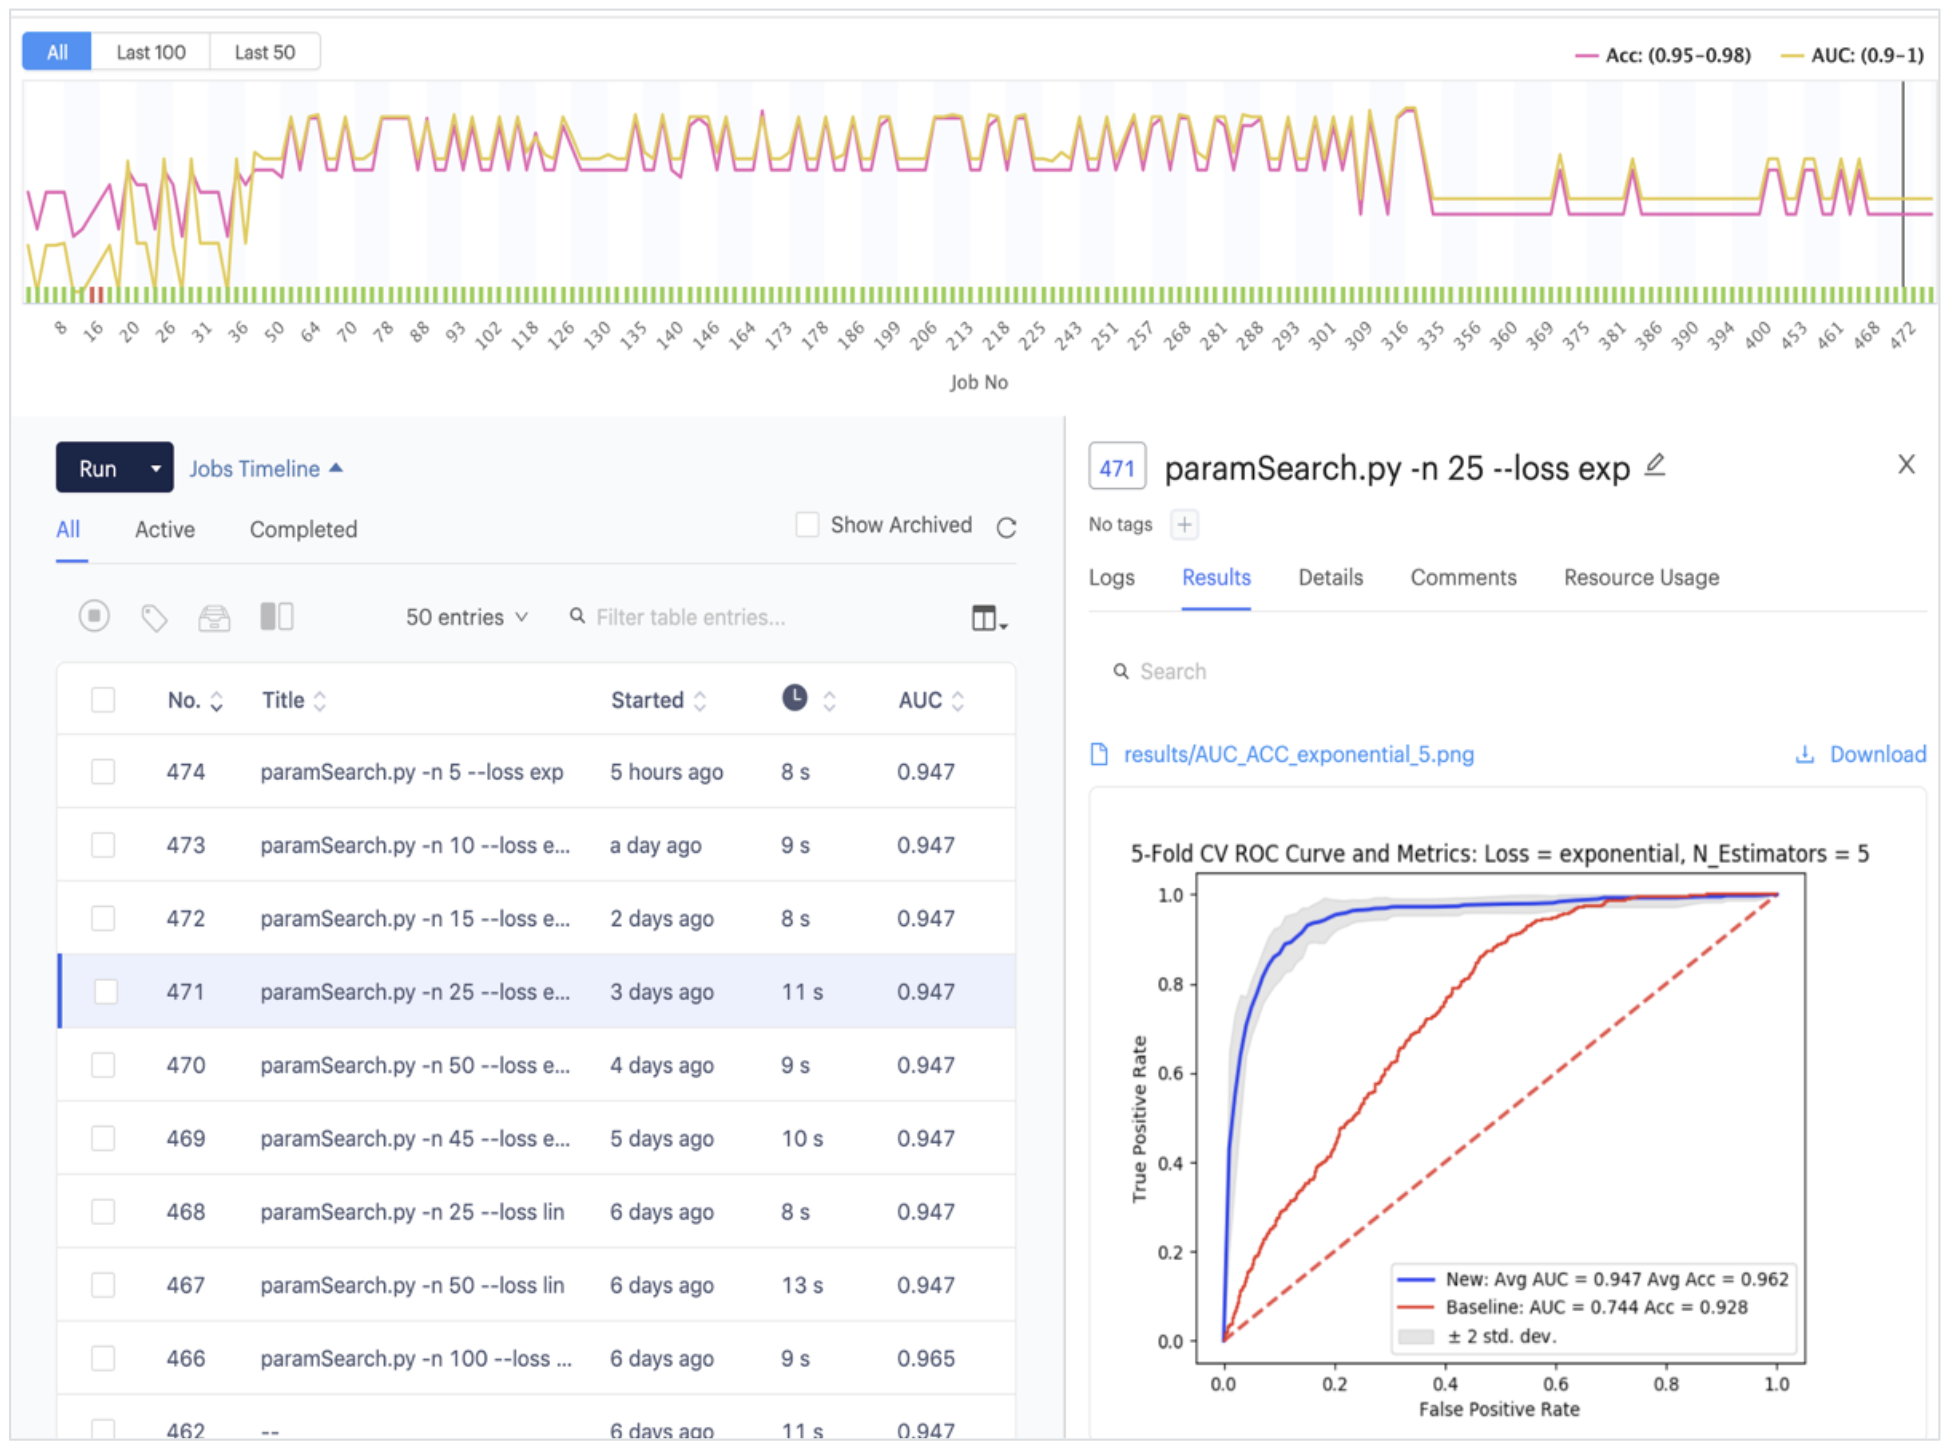Open the Last 50 chart filter tab
This screenshot has height=1456, width=1954.
tap(264, 51)
